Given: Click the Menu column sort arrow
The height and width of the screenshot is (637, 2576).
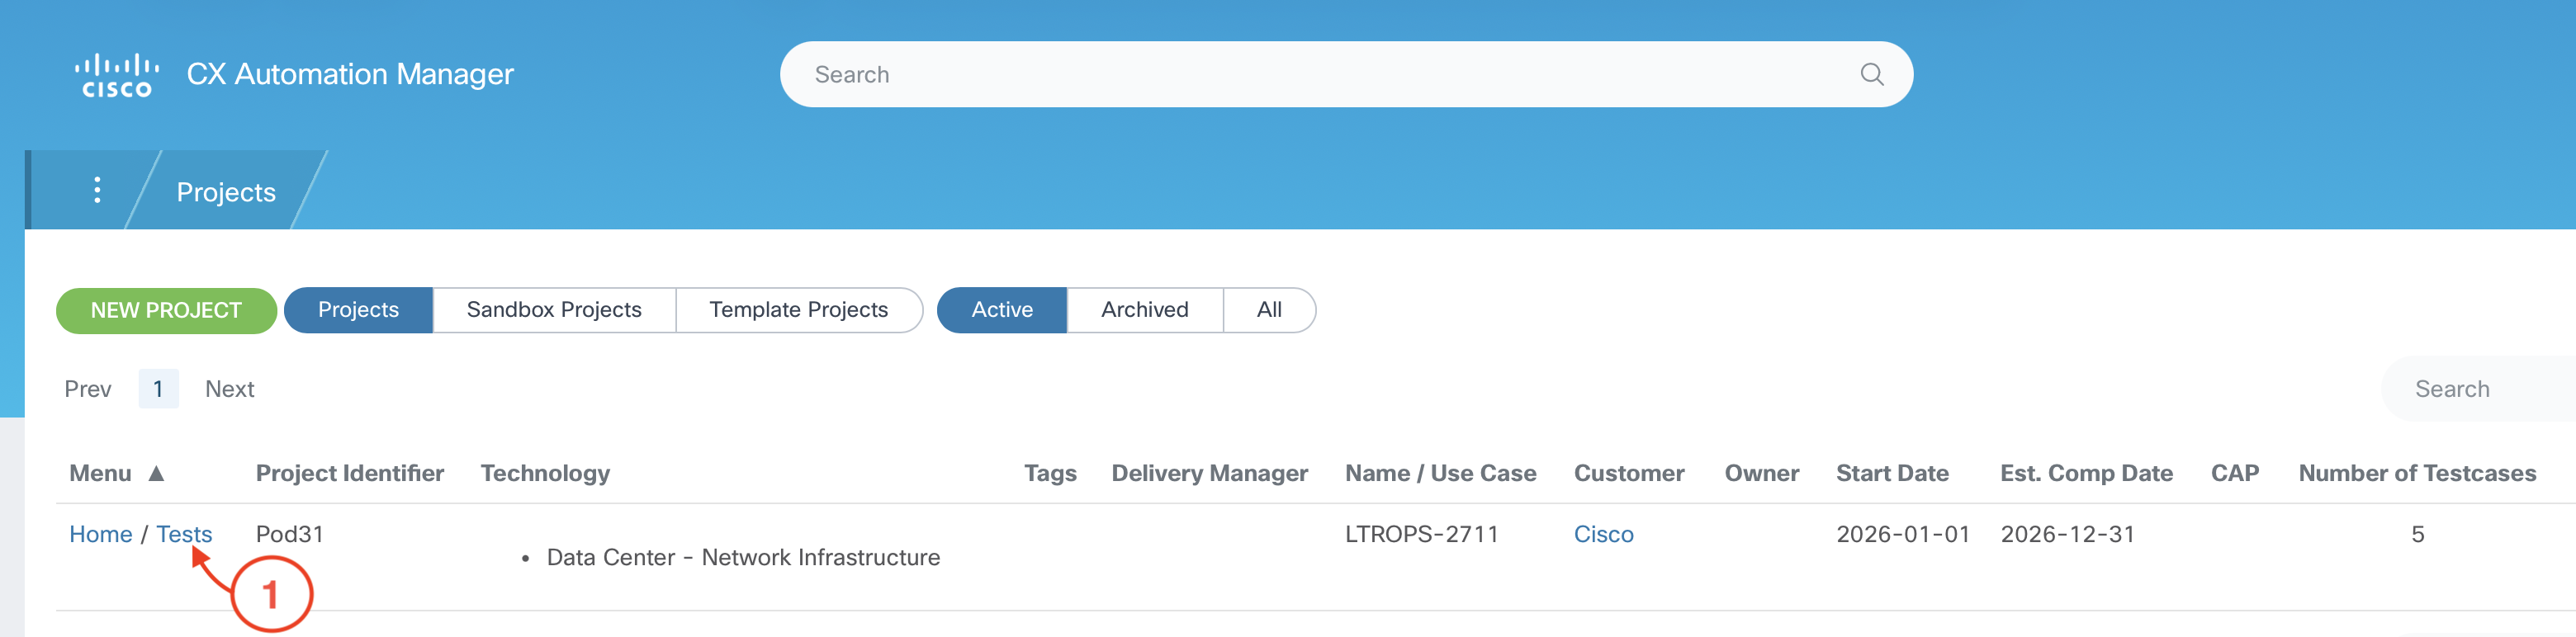Looking at the screenshot, I should (156, 473).
